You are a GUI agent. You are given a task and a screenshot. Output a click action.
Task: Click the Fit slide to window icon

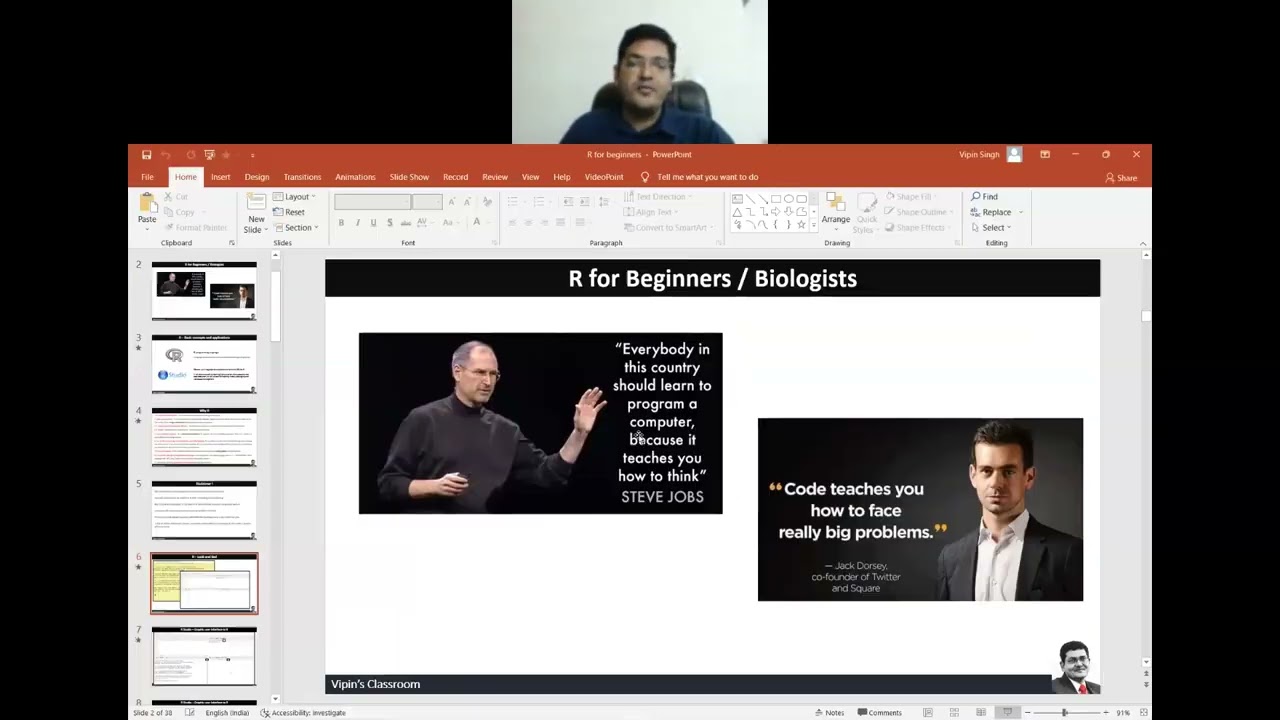[1144, 712]
